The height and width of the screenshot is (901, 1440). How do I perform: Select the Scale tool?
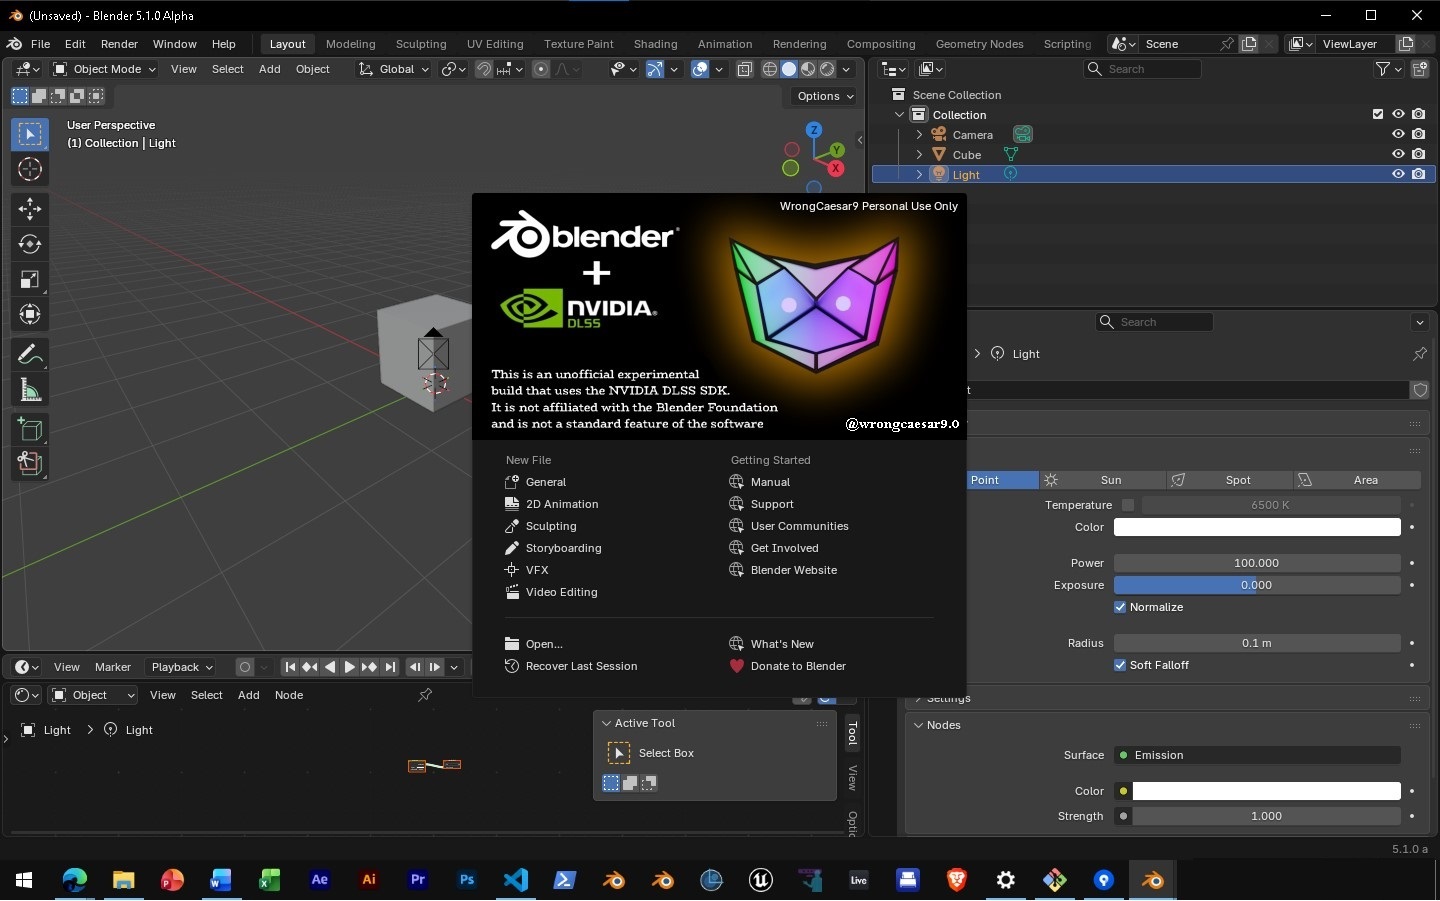pyautogui.click(x=29, y=279)
